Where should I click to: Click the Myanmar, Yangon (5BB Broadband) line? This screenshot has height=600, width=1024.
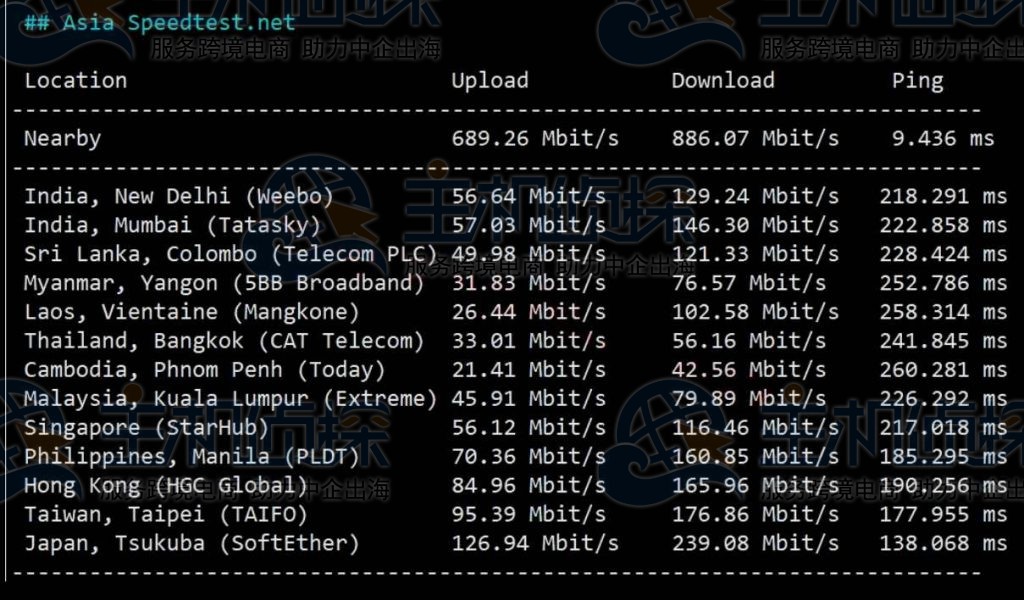(224, 284)
